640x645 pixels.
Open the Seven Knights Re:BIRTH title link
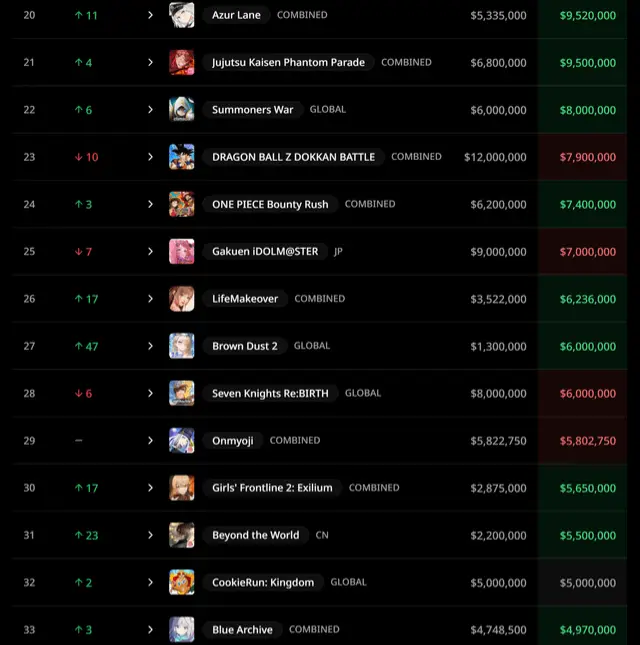pos(269,393)
